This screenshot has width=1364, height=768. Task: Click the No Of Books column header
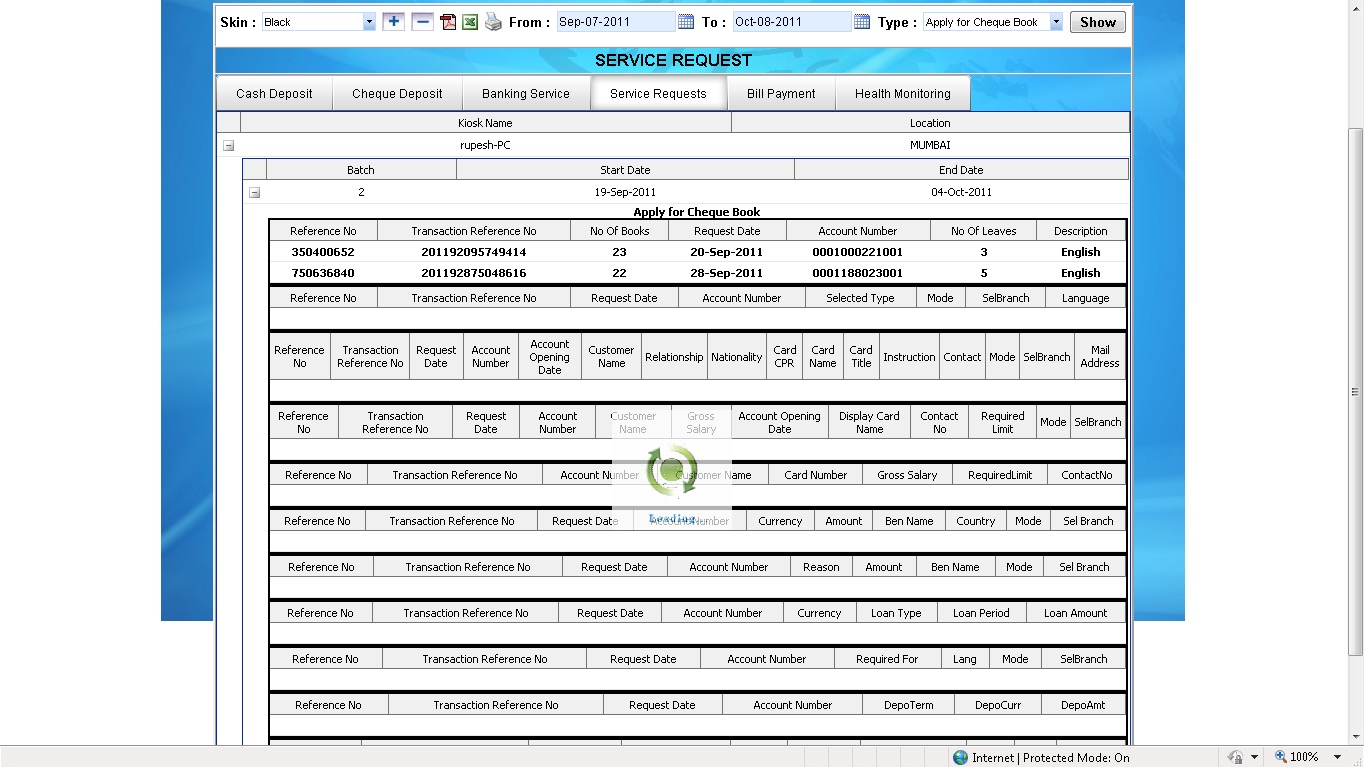[x=620, y=231]
